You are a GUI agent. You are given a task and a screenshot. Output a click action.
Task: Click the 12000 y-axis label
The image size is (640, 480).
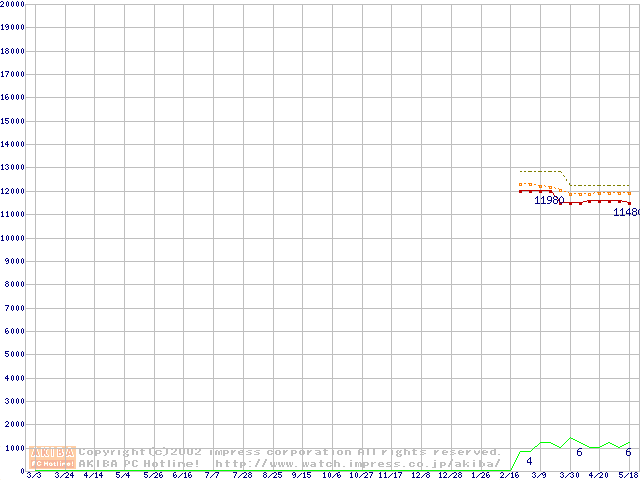click(x=12, y=191)
